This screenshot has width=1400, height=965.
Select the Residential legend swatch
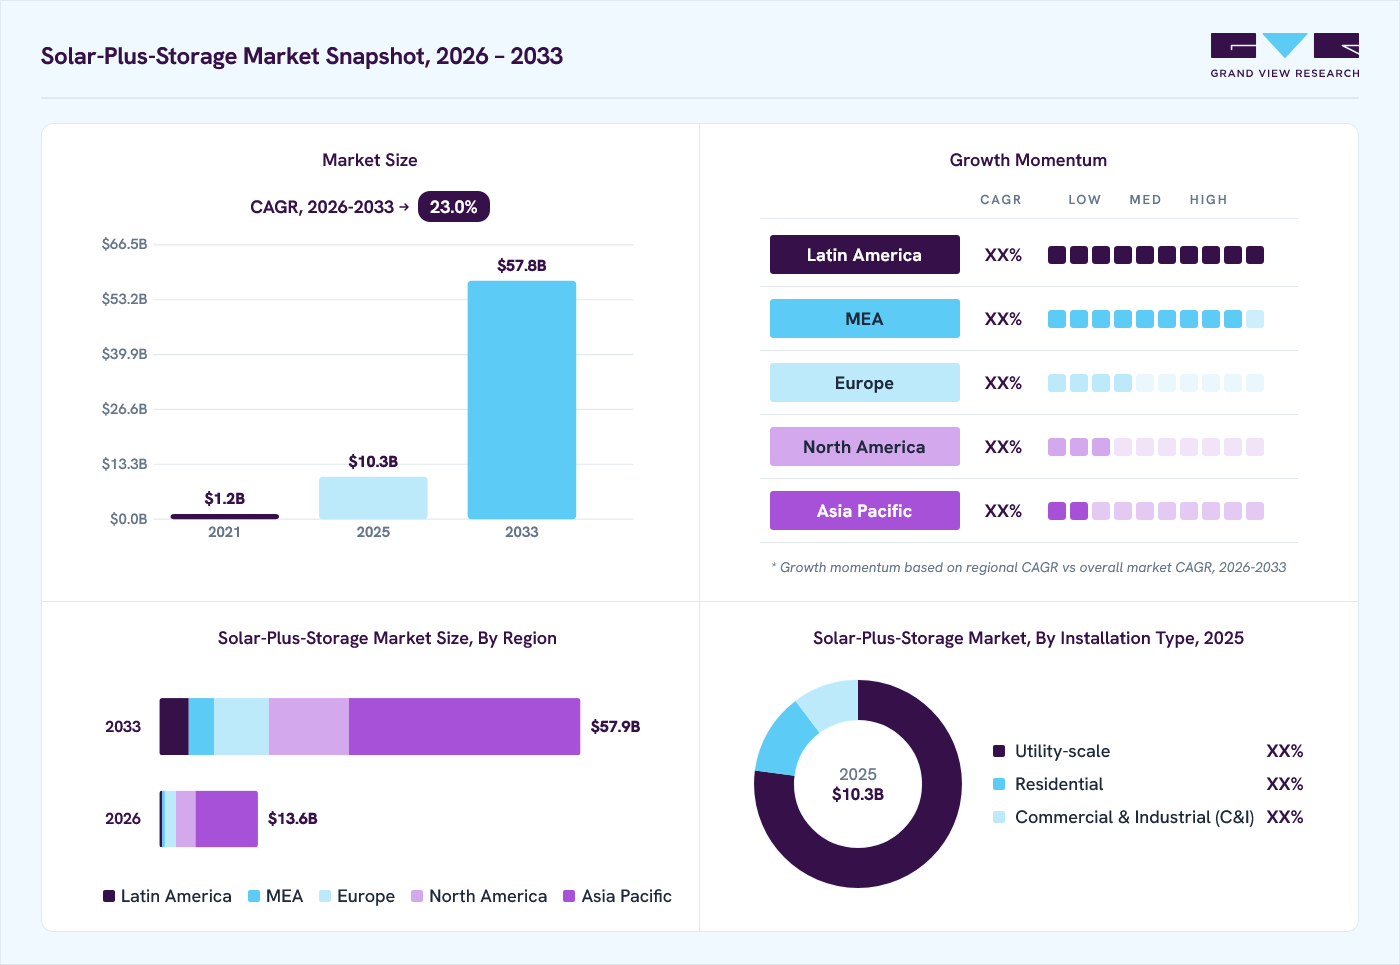coord(999,784)
